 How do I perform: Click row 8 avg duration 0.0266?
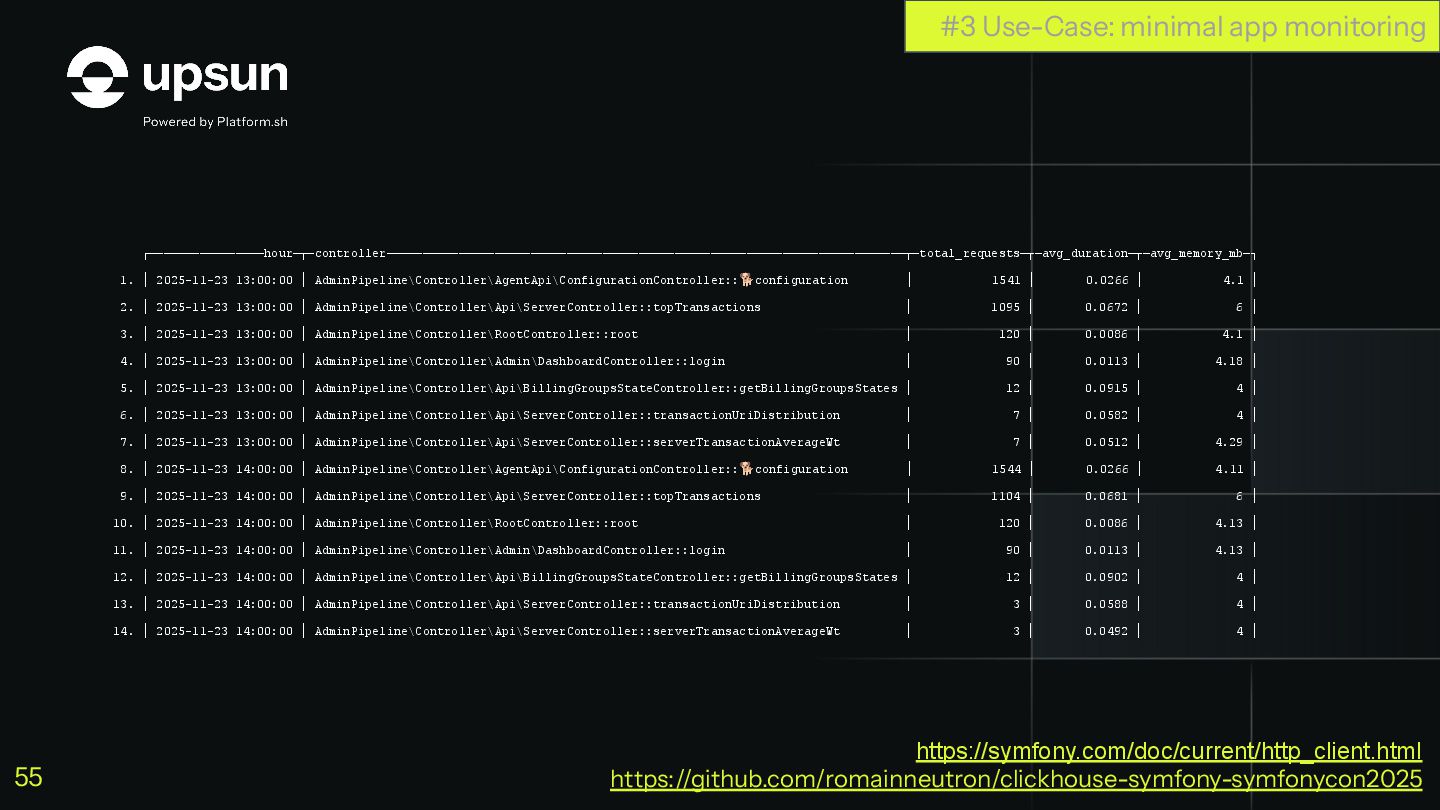1107,469
